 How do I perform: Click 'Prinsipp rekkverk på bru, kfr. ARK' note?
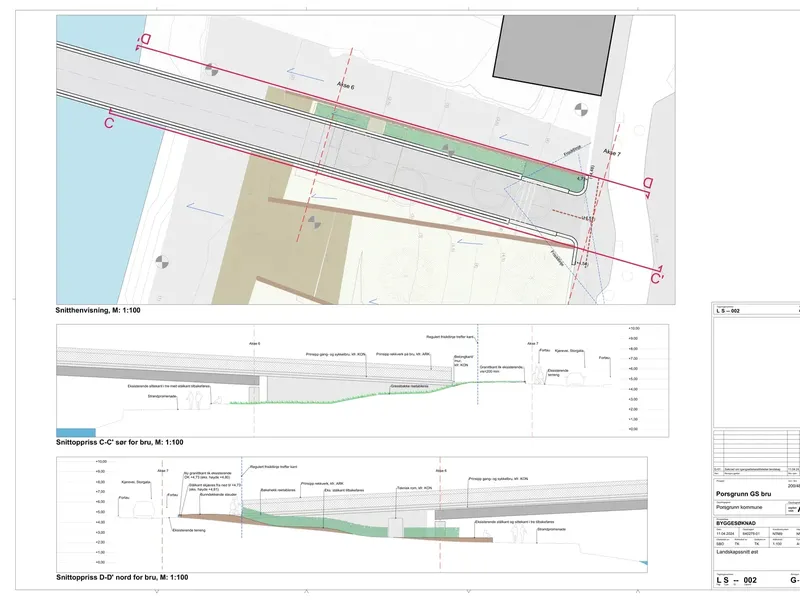[x=401, y=354]
